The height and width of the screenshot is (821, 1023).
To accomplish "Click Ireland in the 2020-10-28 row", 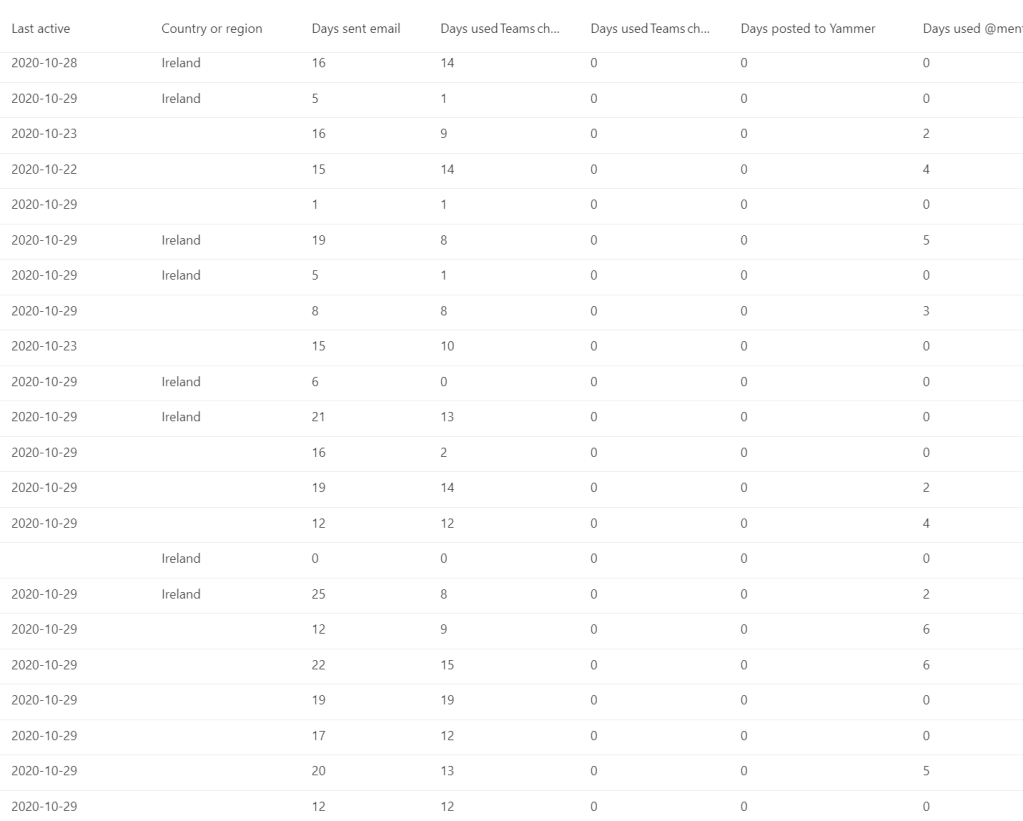I will (x=181, y=63).
